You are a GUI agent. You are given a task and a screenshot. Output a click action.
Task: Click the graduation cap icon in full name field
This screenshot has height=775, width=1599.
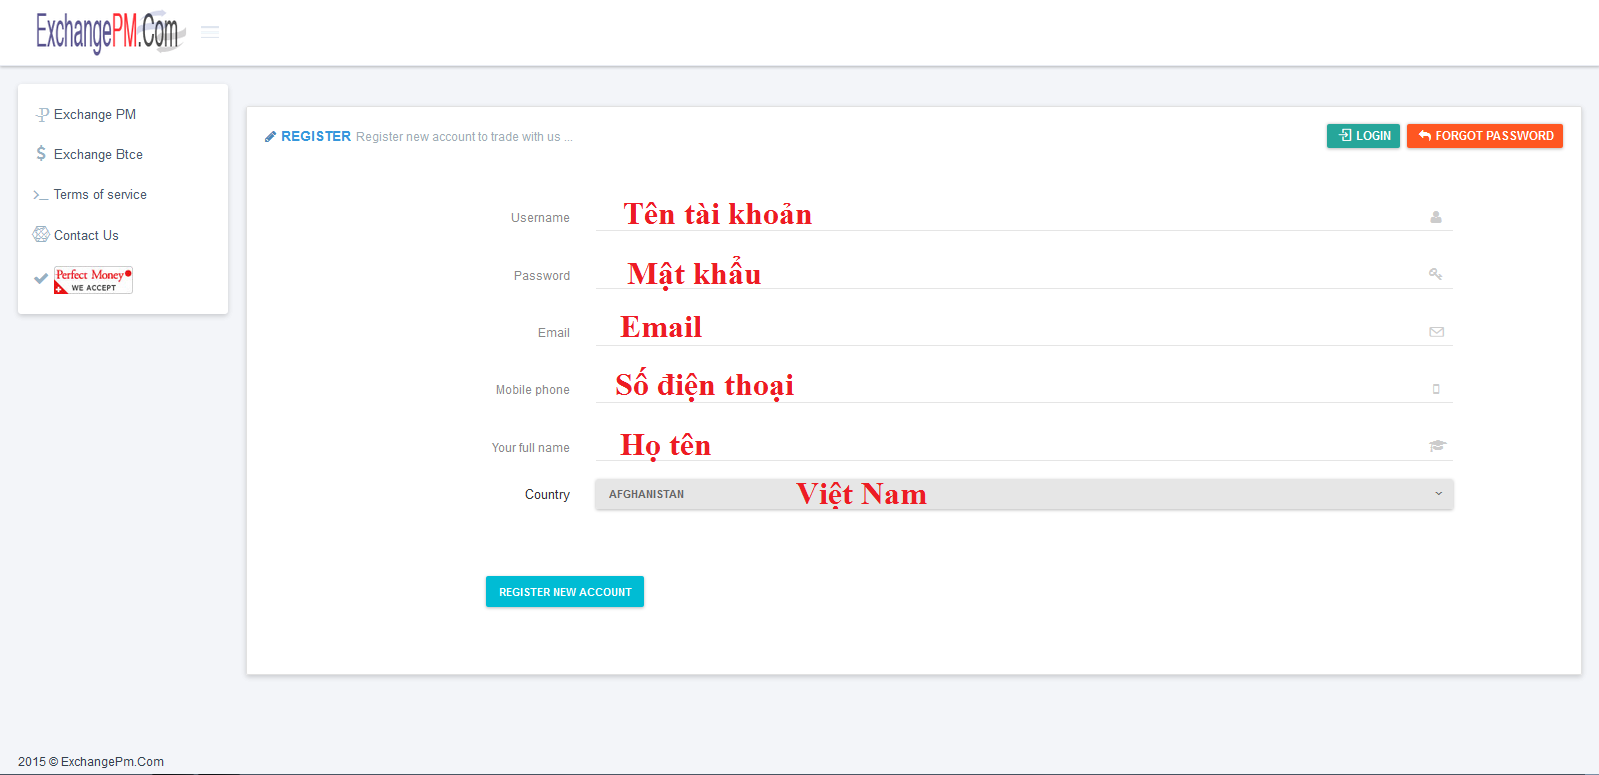click(x=1438, y=446)
